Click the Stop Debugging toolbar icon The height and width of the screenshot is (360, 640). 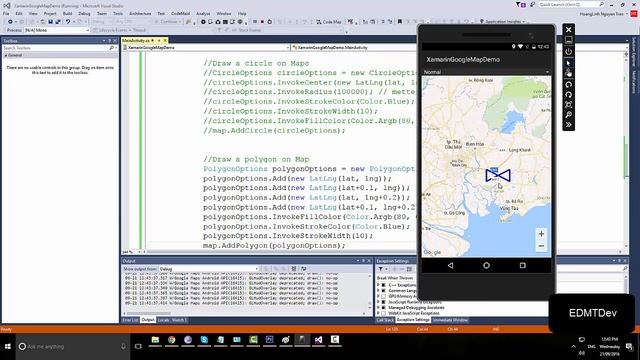click(x=262, y=22)
